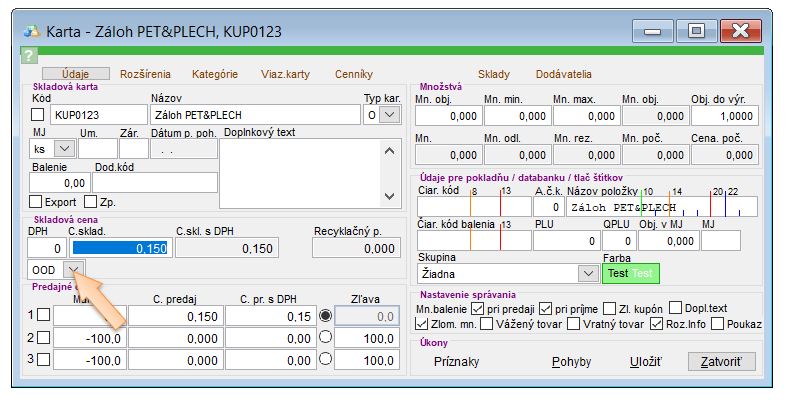This screenshot has width=789, height=400.
Task: Click scroll-up arrow in Doplnkový text box
Action: pos(391,149)
